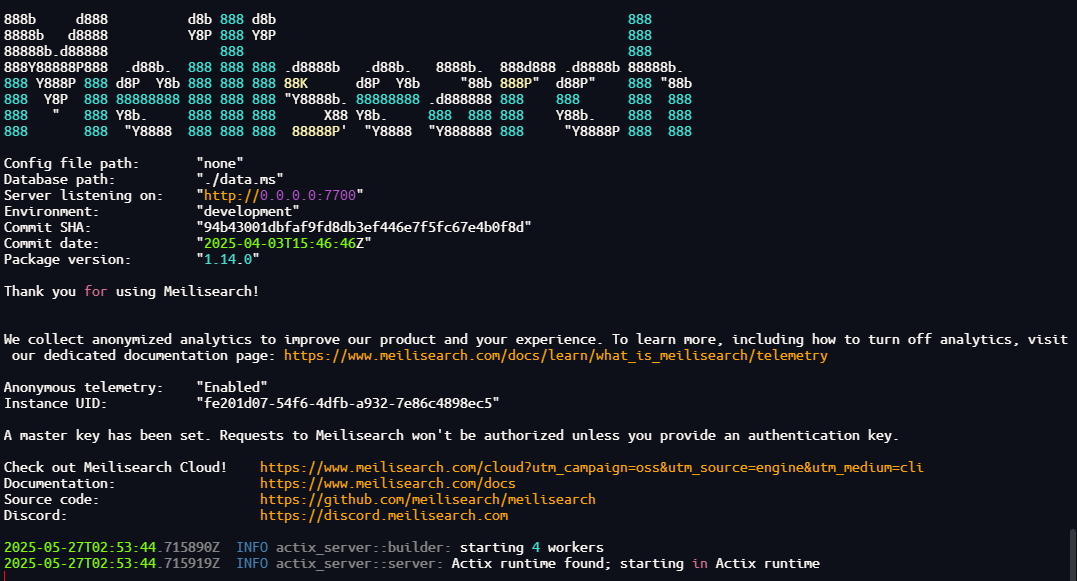Click the "Thank you for using Meilisearch!" line
The image size is (1077, 581).
click(131, 291)
